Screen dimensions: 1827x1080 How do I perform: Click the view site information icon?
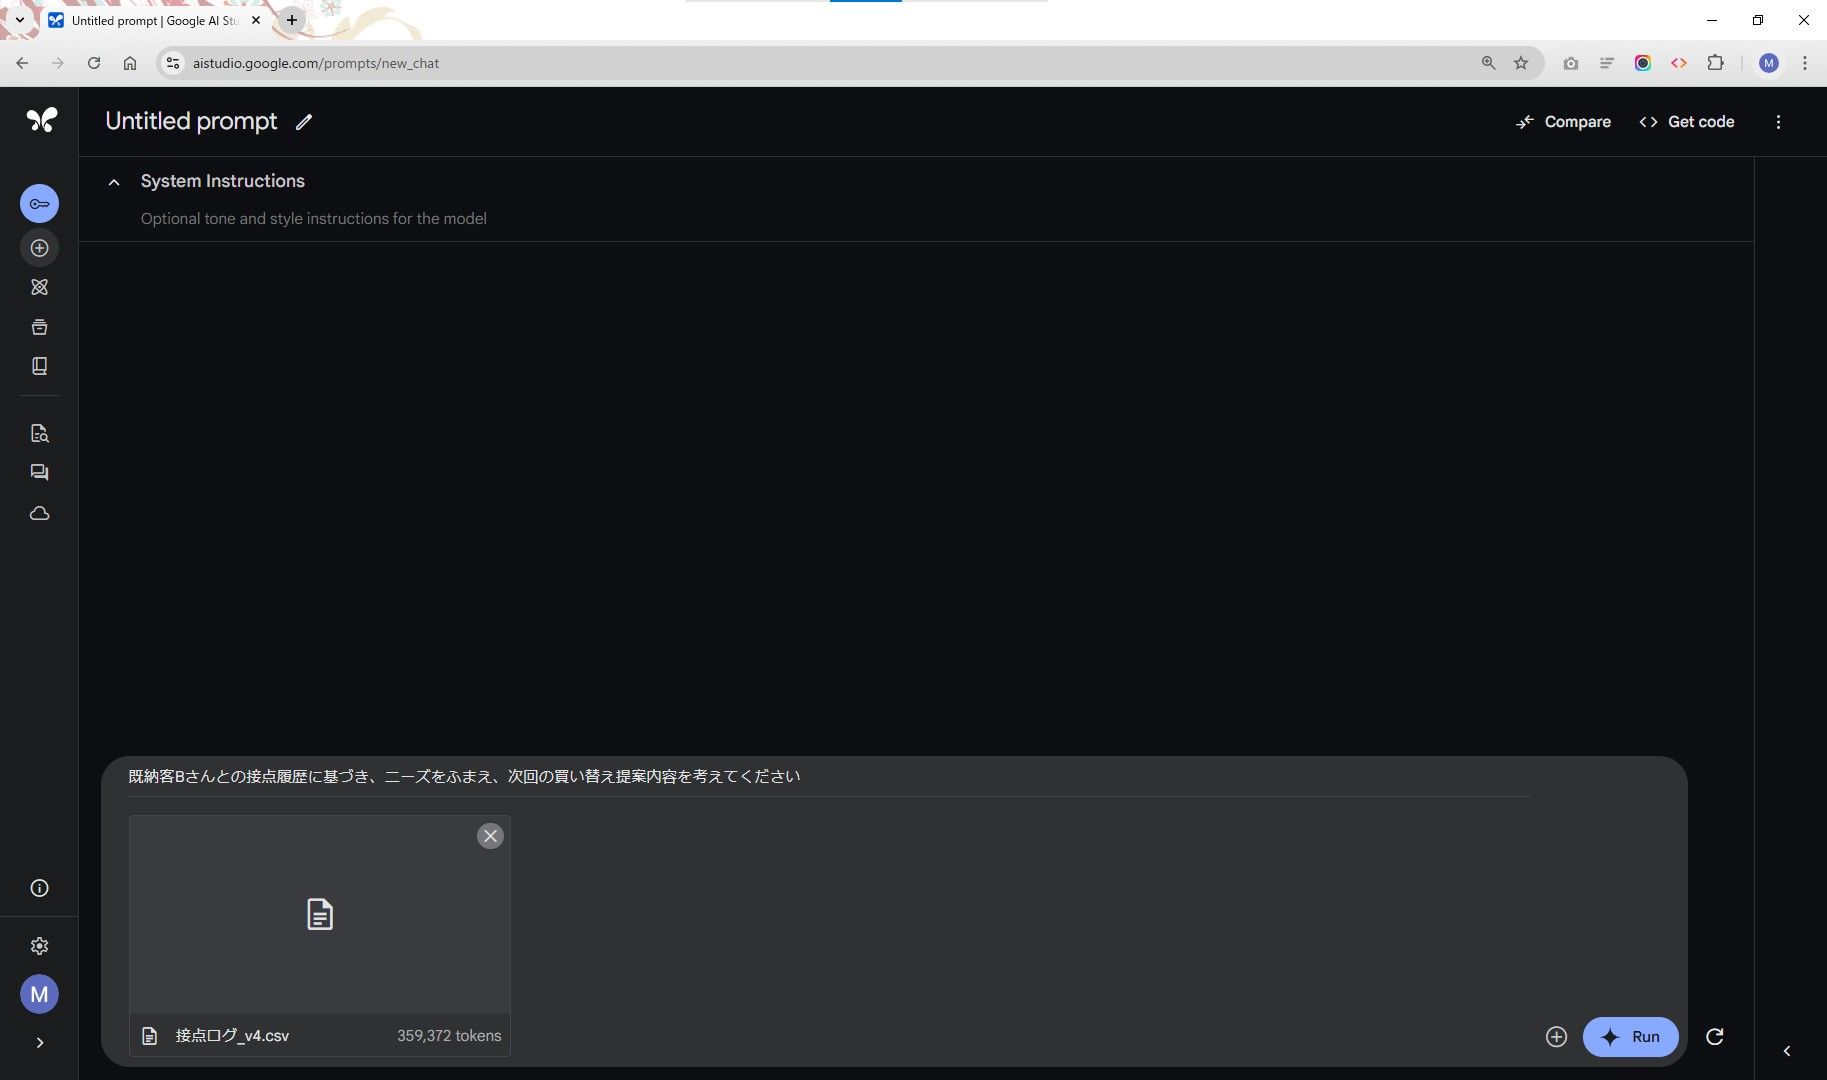tap(173, 63)
